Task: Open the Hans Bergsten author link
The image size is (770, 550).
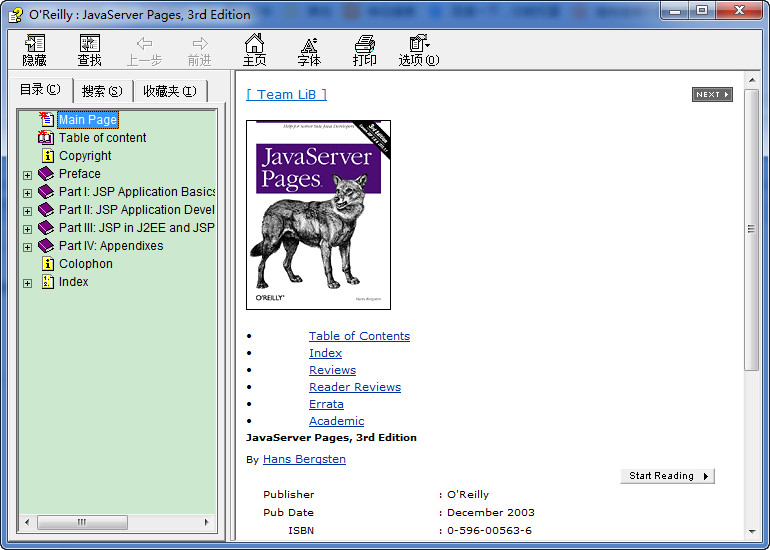Action: 304,459
